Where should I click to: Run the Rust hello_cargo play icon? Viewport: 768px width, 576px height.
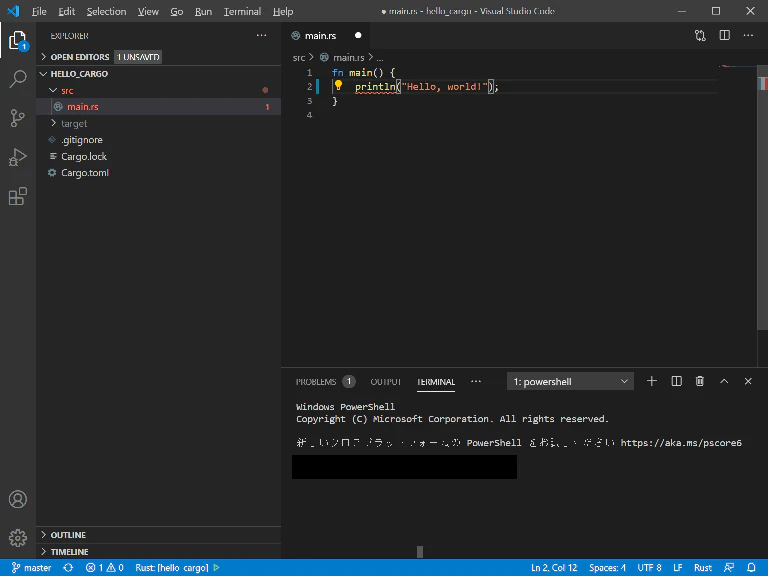click(216, 568)
